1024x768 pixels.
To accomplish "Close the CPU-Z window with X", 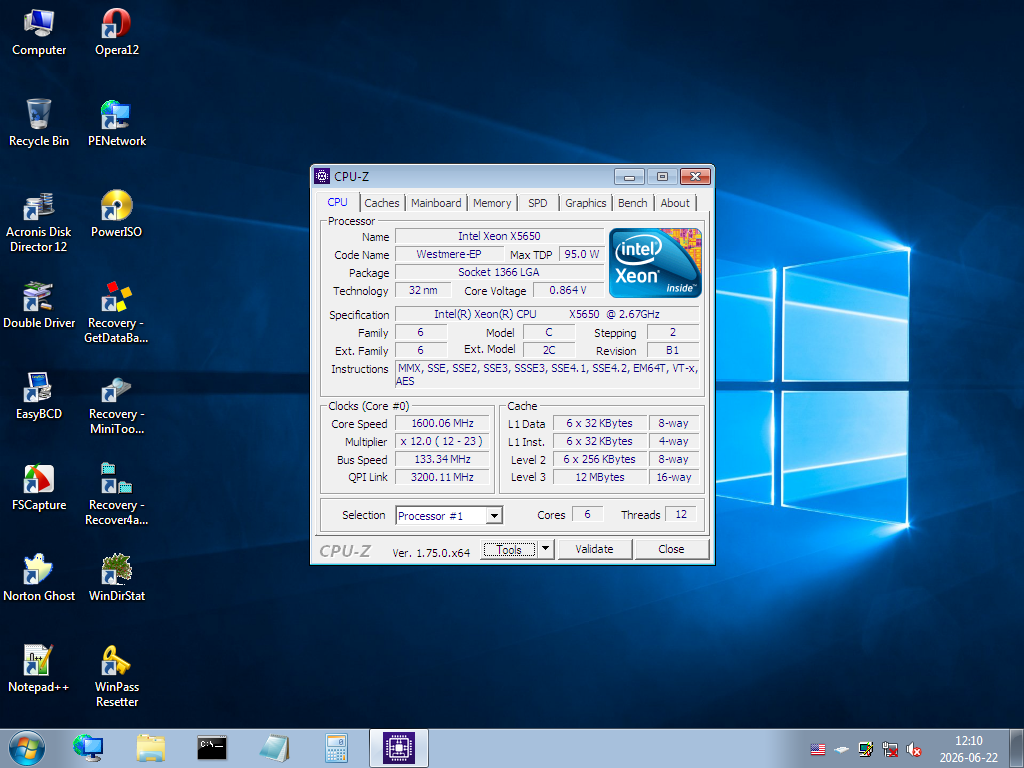I will click(696, 177).
